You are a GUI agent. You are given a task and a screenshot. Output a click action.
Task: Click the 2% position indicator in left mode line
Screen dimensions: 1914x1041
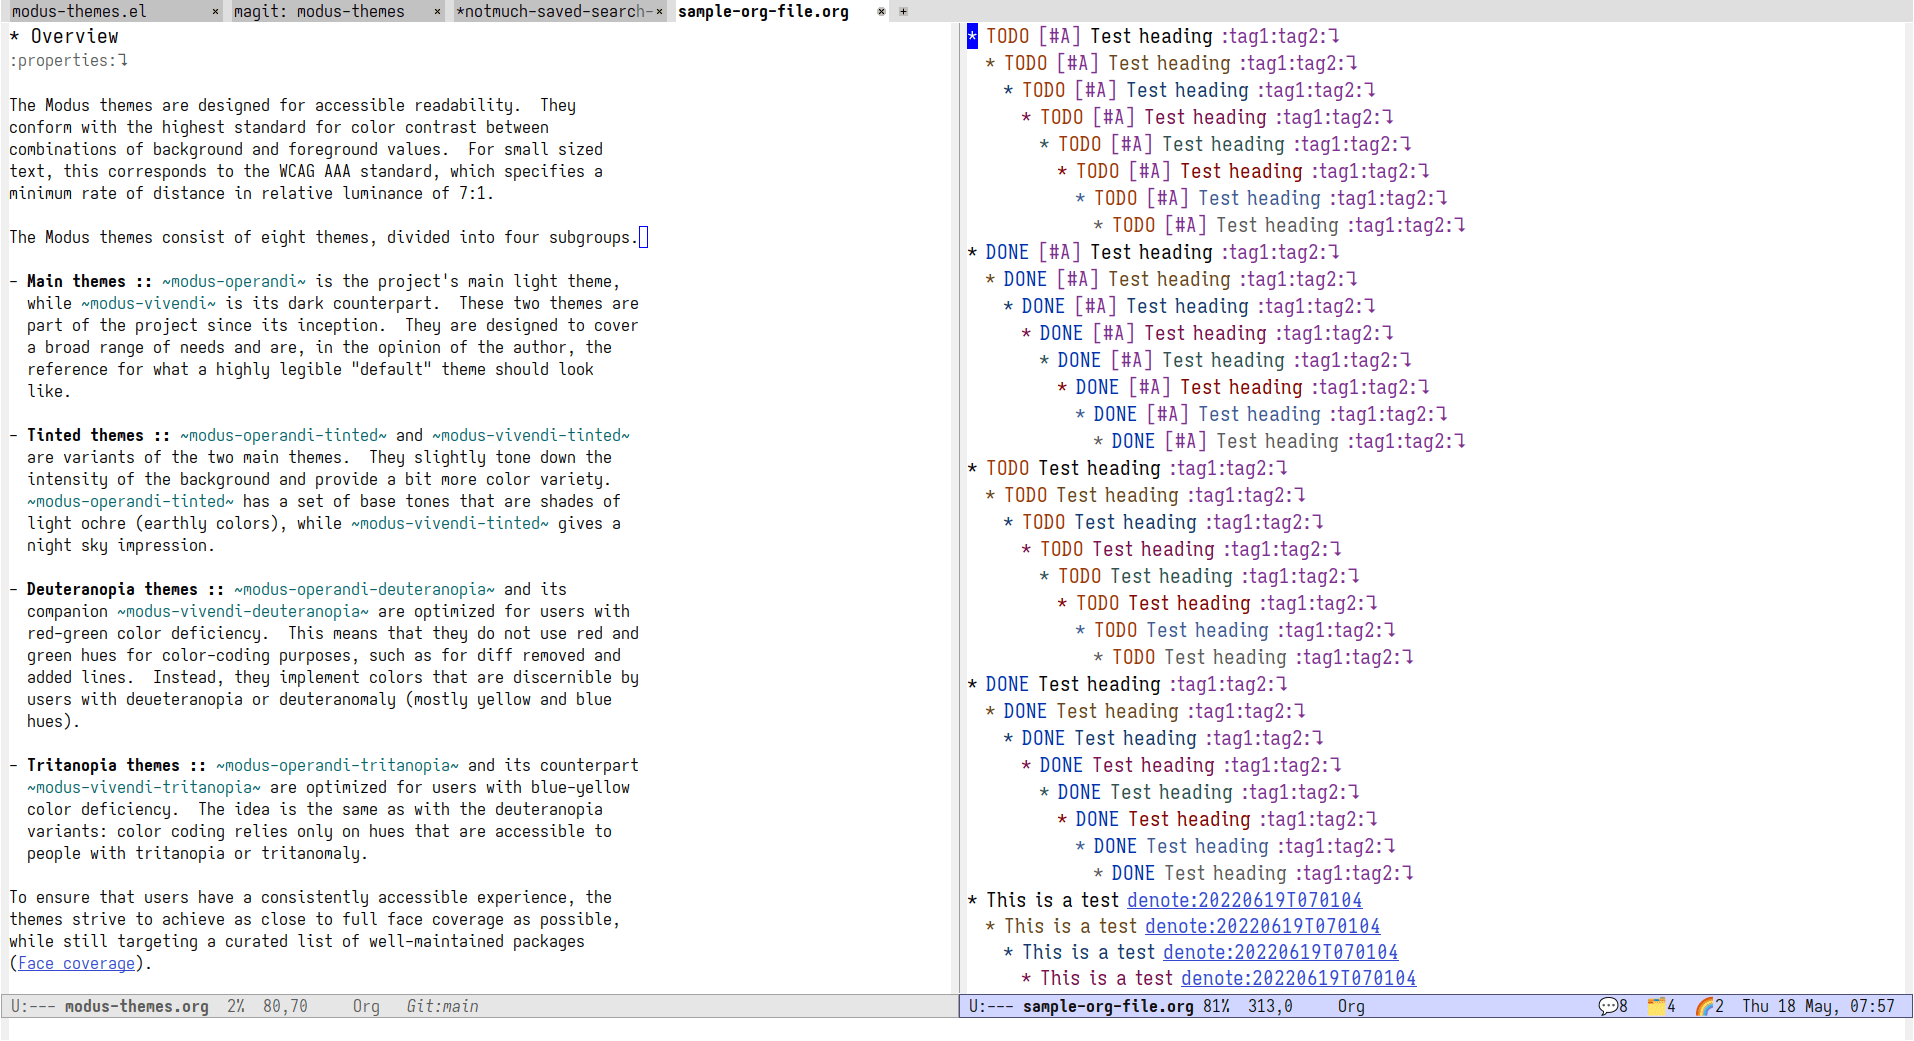(x=236, y=1006)
